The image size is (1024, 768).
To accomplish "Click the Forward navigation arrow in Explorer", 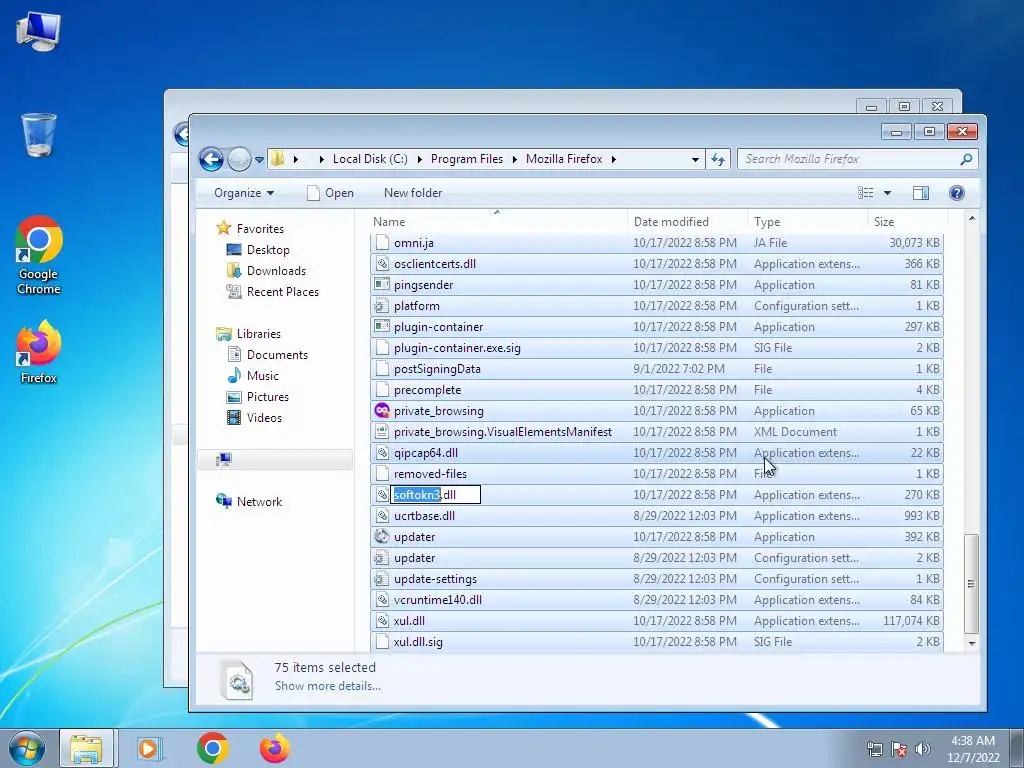I will click(239, 159).
